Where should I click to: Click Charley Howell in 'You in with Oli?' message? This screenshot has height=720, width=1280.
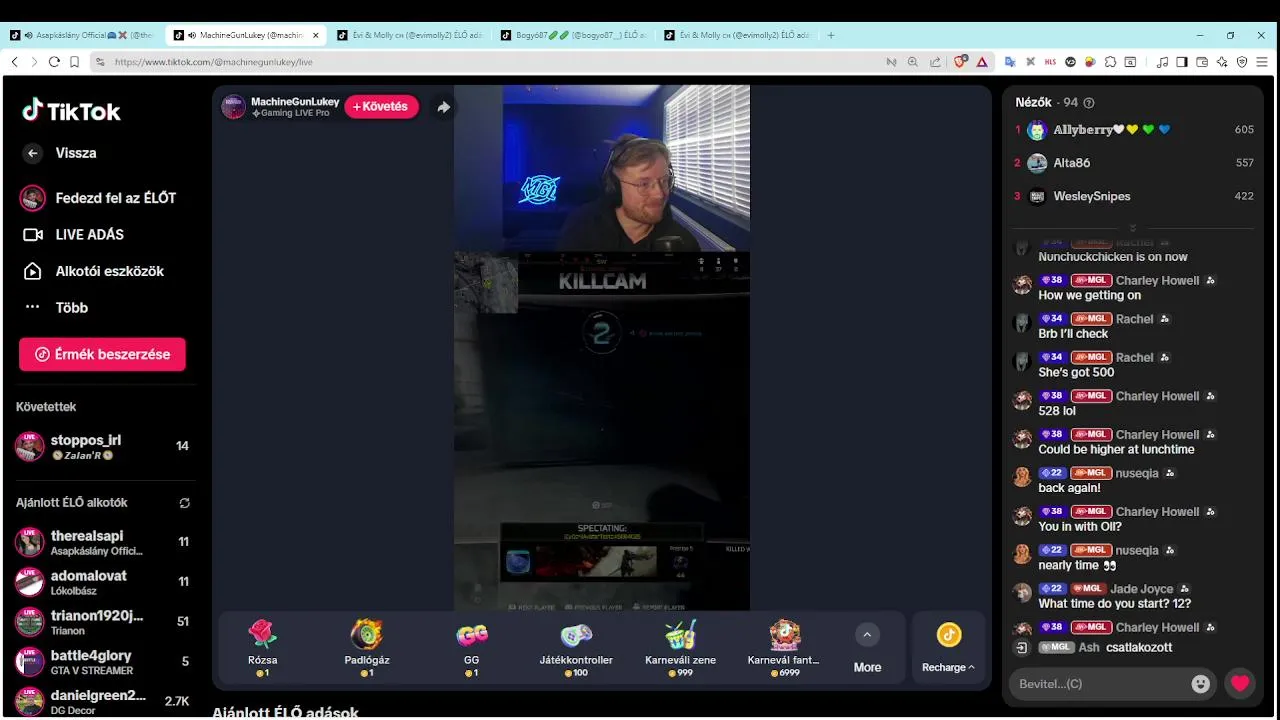1157,512
